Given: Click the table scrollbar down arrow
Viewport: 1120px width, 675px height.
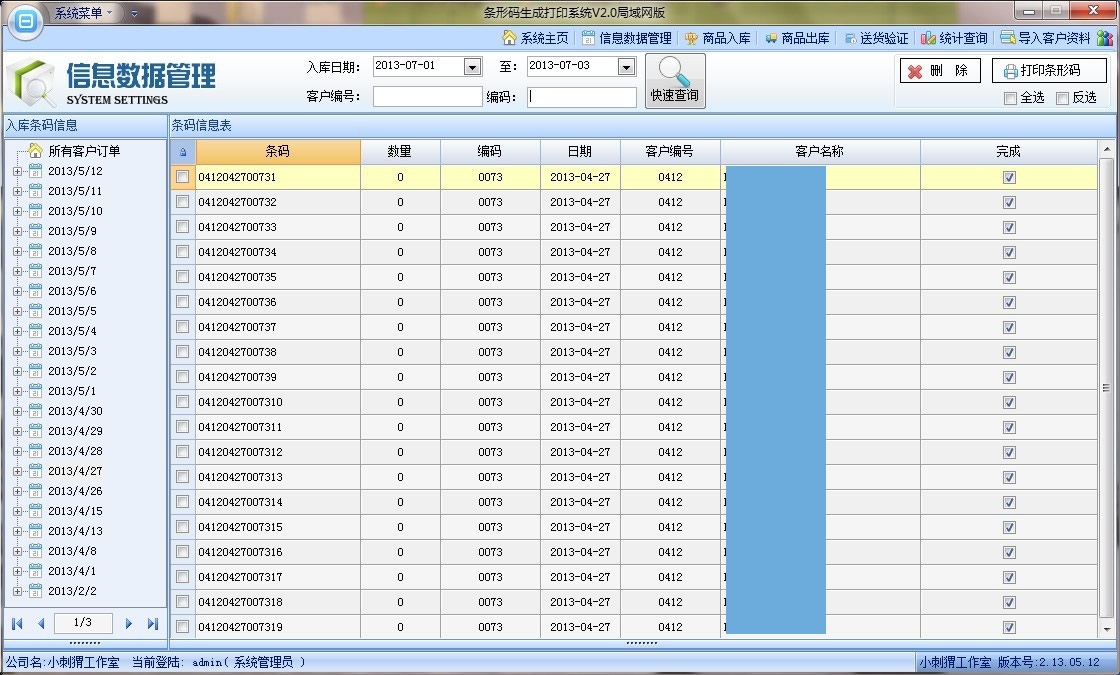Looking at the screenshot, I should pyautogui.click(x=1106, y=629).
